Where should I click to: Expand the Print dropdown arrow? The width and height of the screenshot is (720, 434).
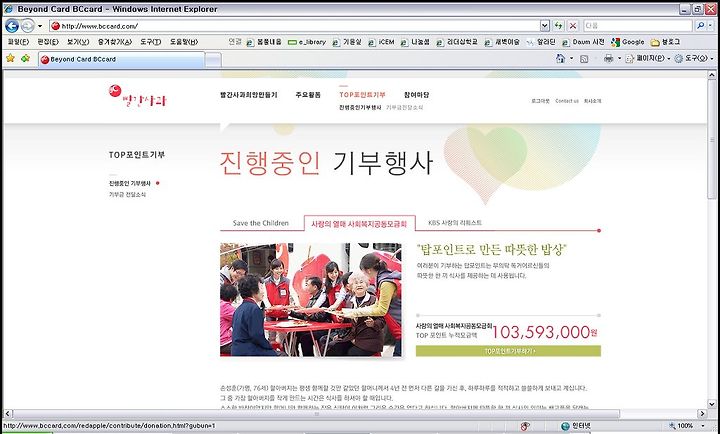click(619, 59)
